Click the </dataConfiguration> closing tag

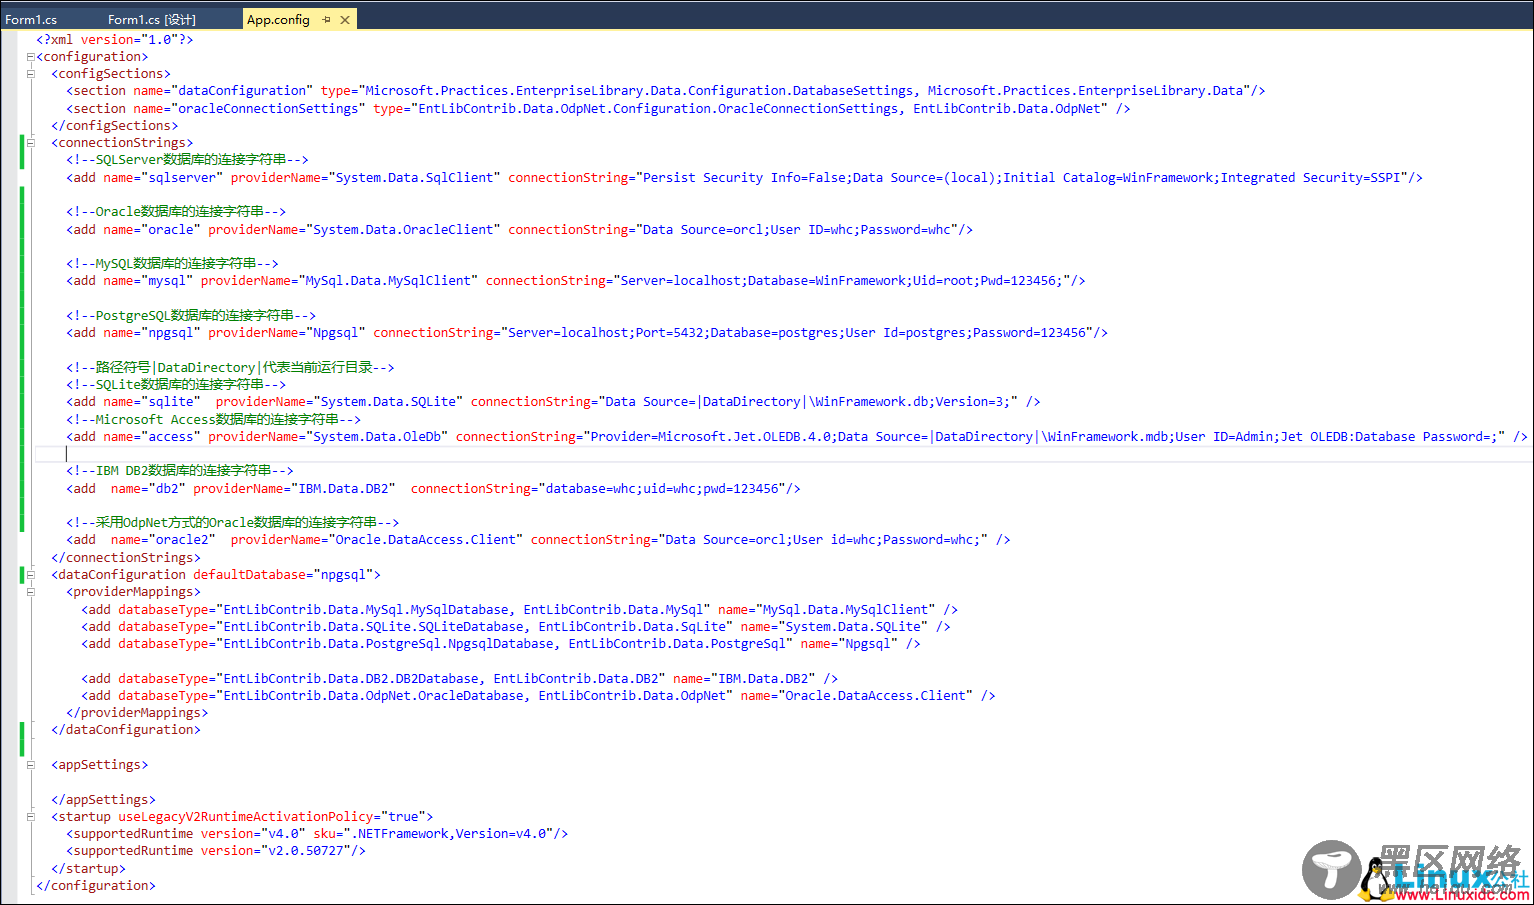pos(126,730)
